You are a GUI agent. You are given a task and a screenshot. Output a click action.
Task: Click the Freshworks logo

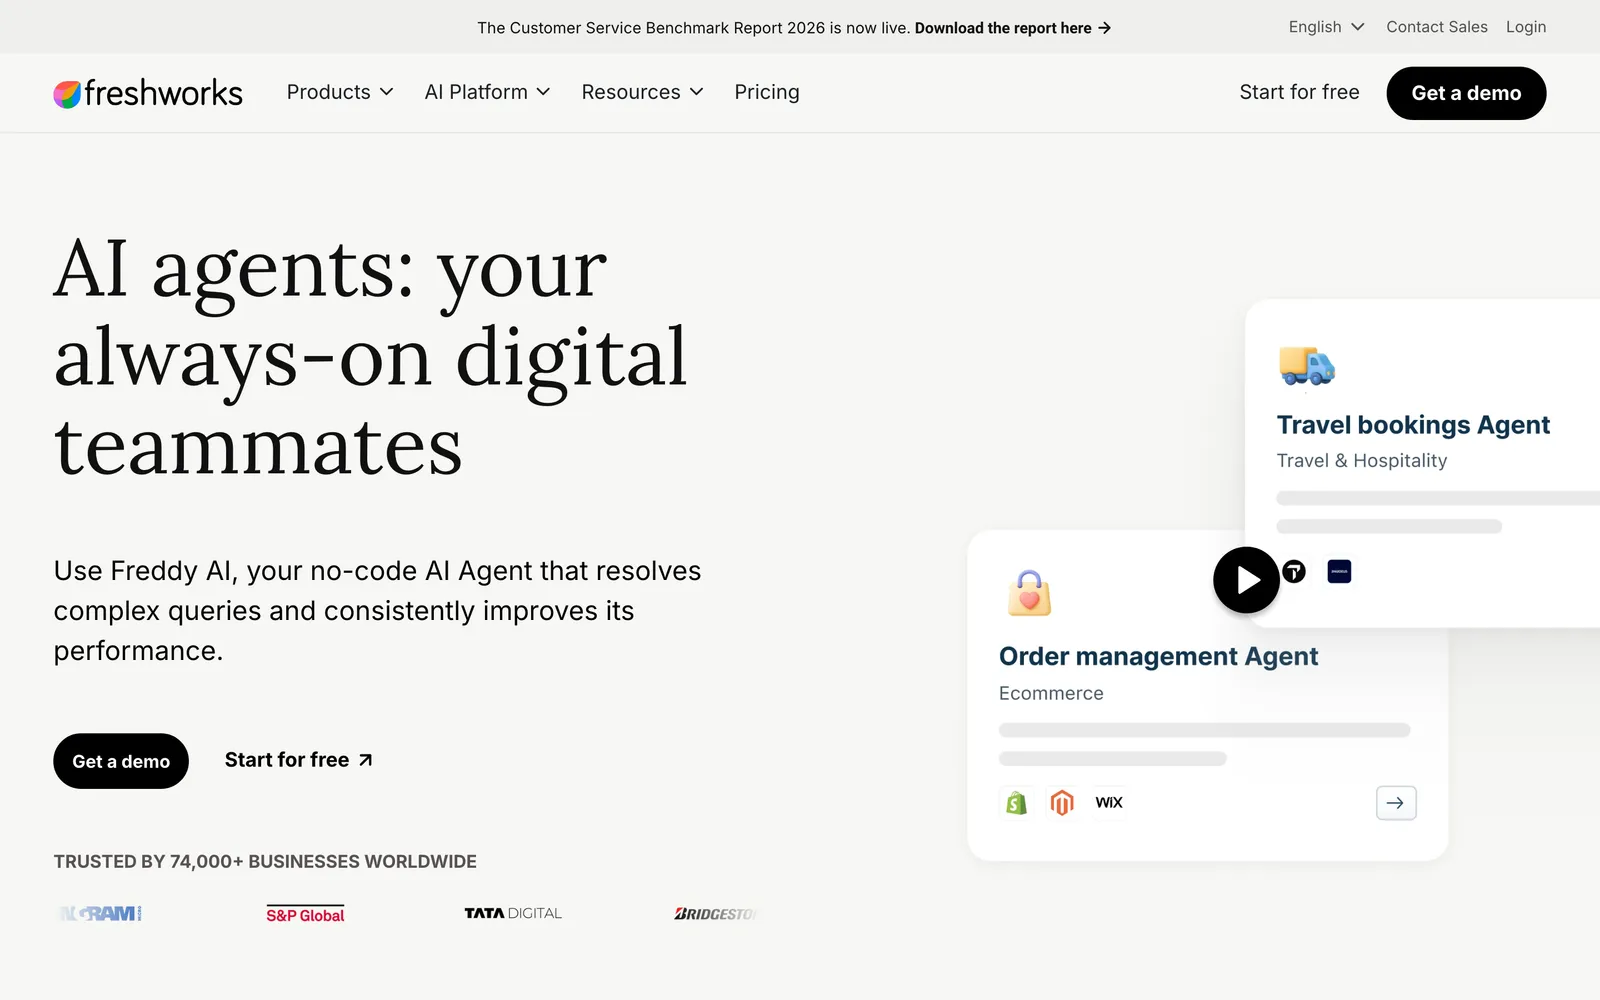[148, 93]
